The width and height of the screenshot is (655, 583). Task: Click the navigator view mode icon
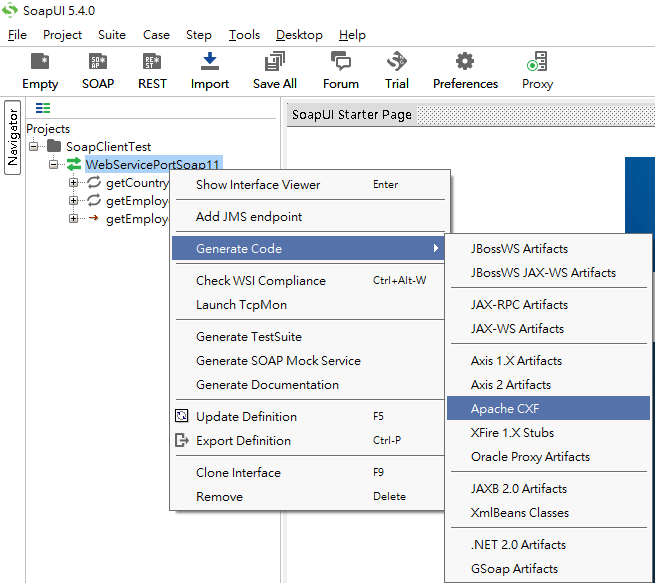click(43, 108)
